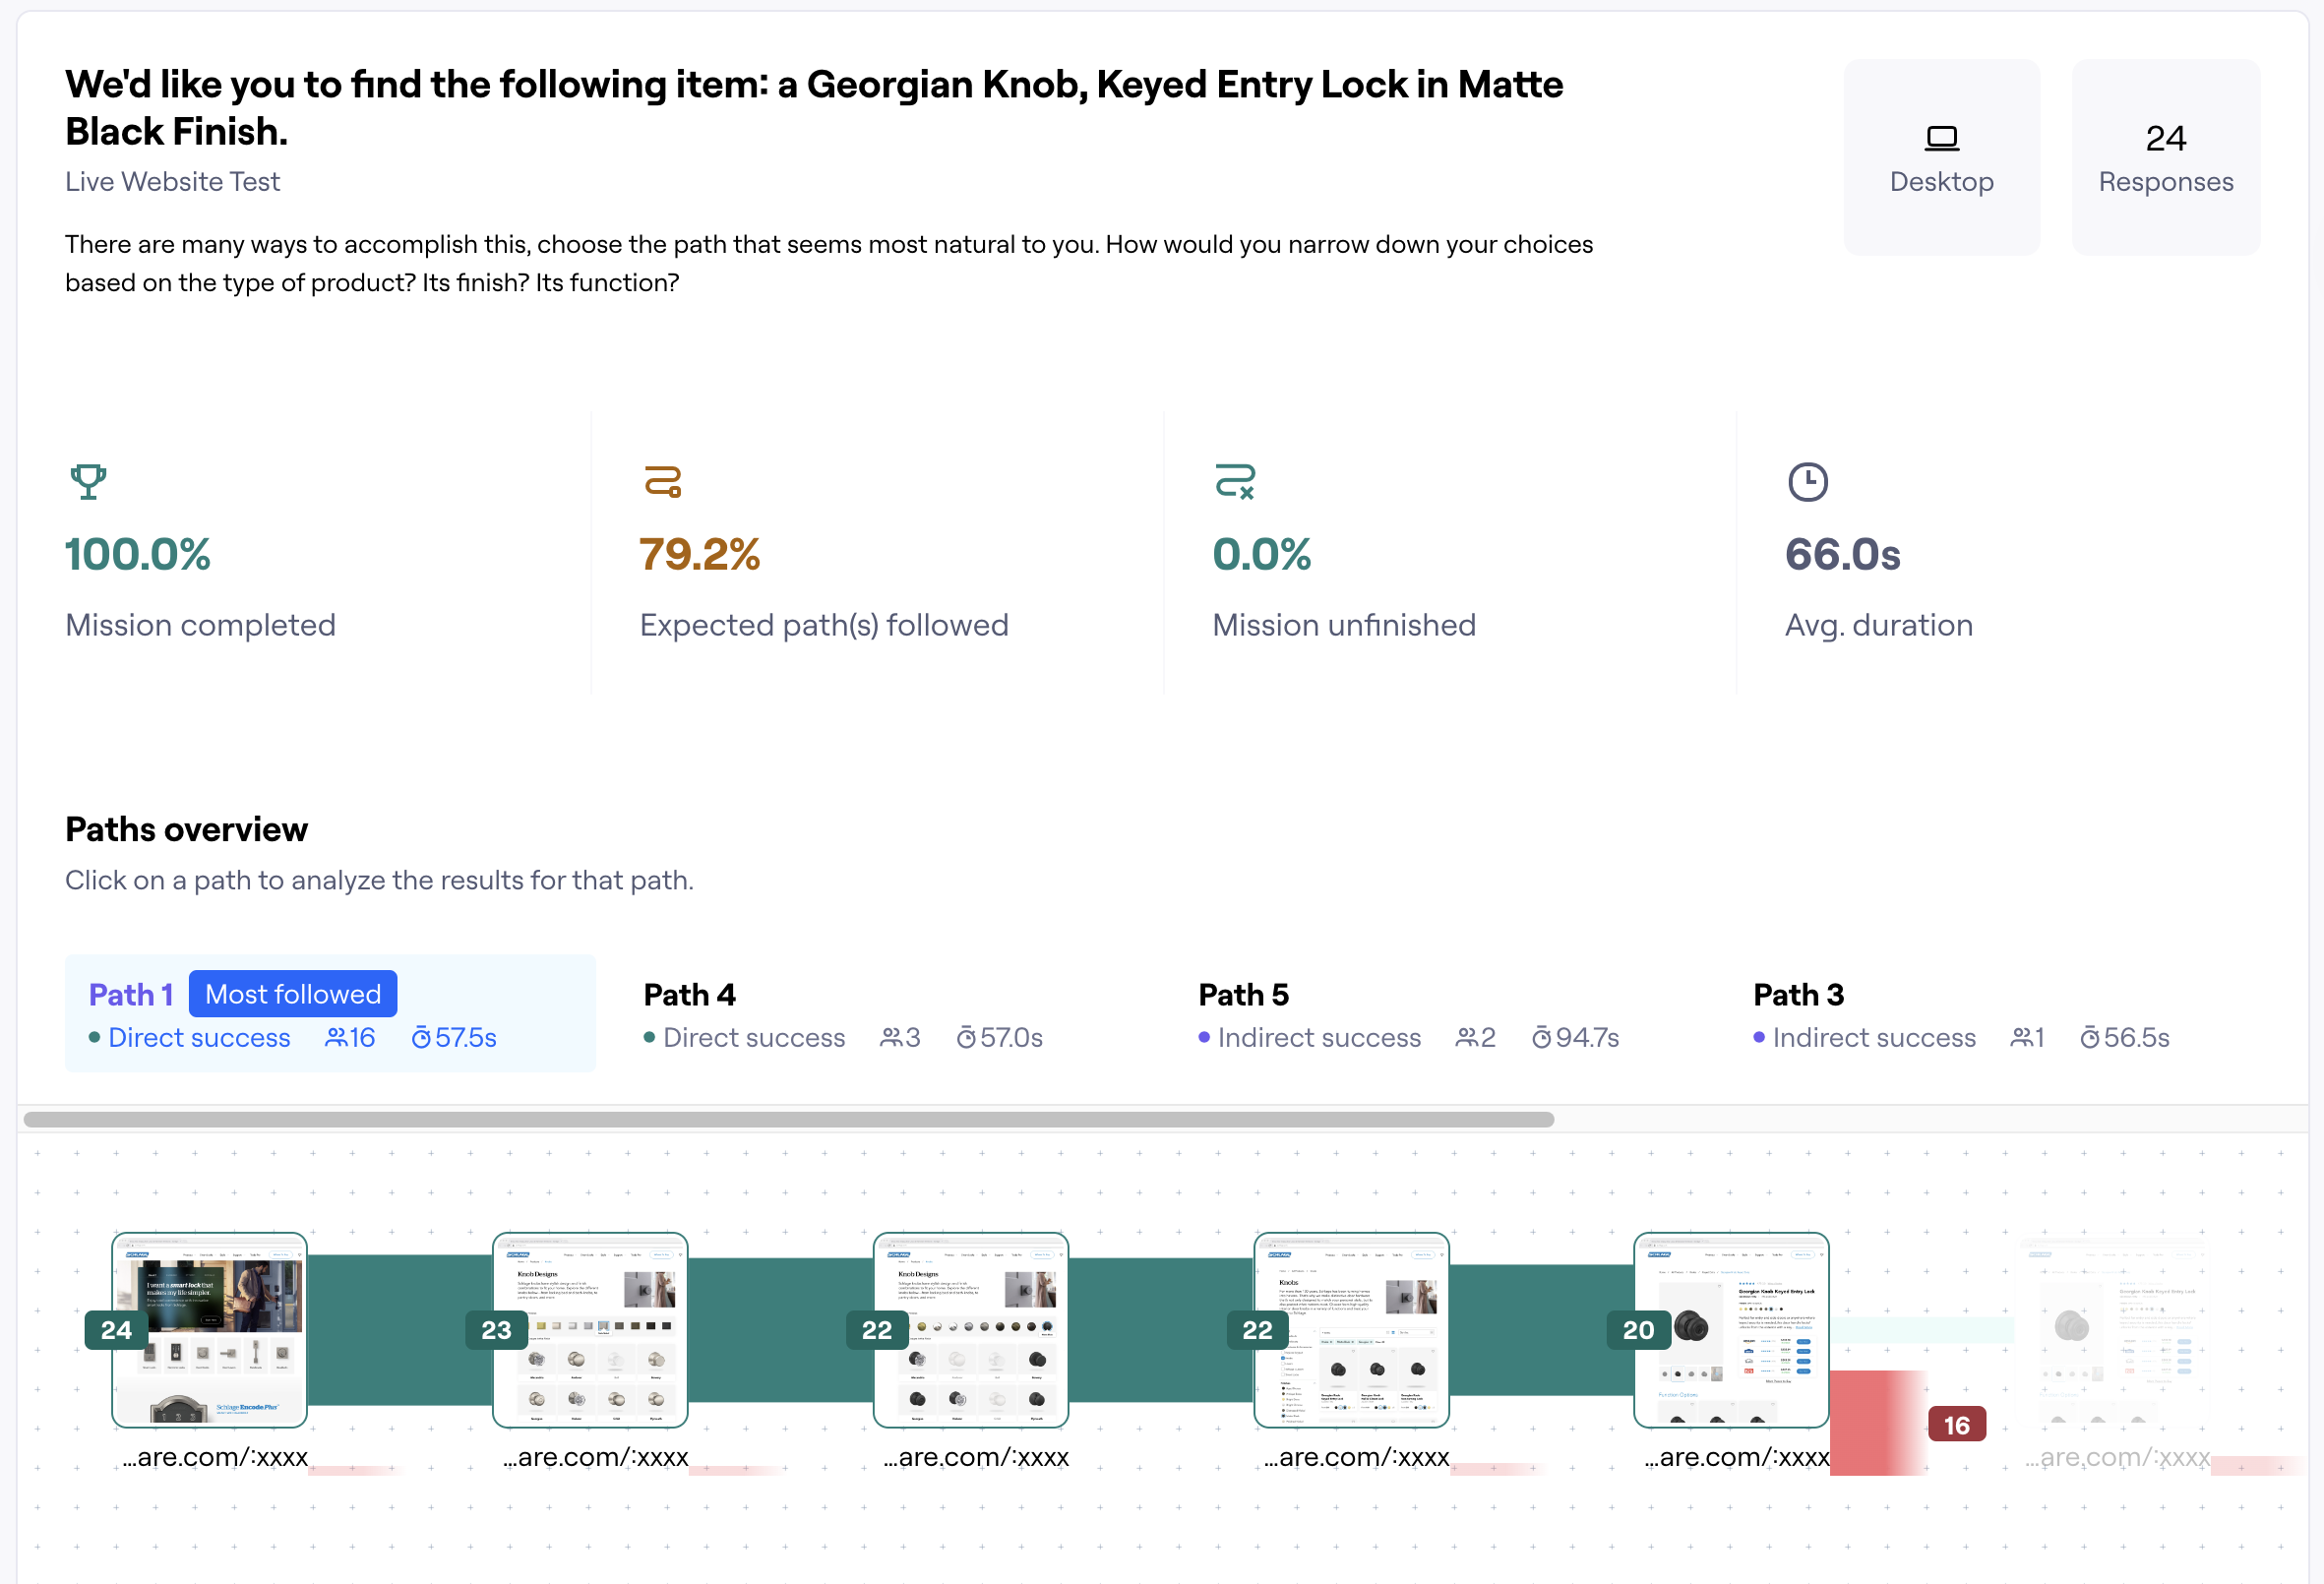The image size is (2324, 1584).
Task: Toggle the Direct success indicator on Path 1
Action: tap(199, 1037)
